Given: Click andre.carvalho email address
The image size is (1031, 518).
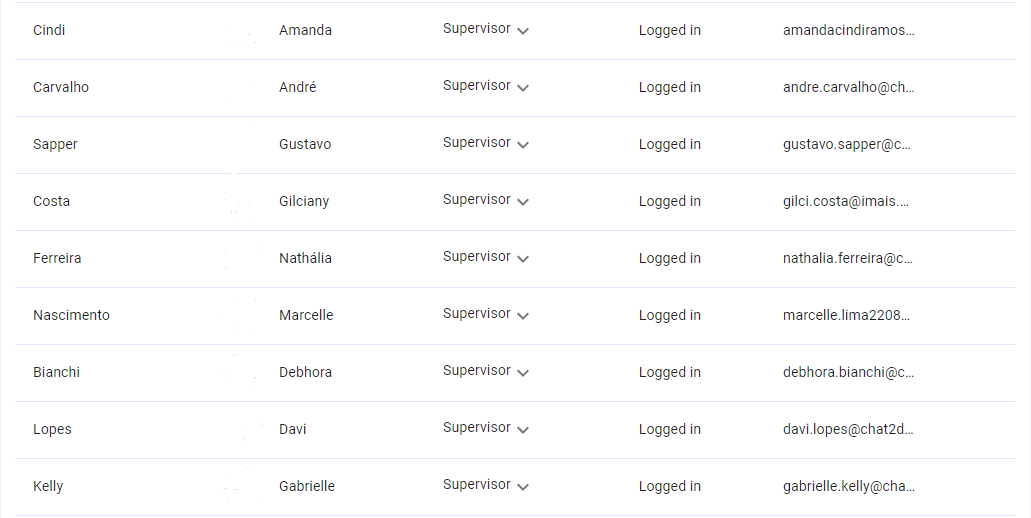Looking at the screenshot, I should tap(848, 87).
